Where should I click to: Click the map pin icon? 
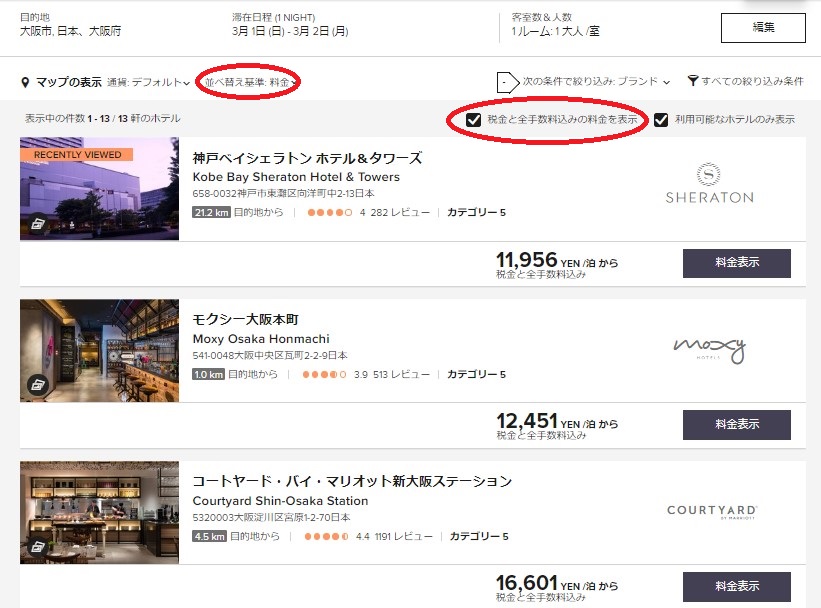pyautogui.click(x=25, y=82)
